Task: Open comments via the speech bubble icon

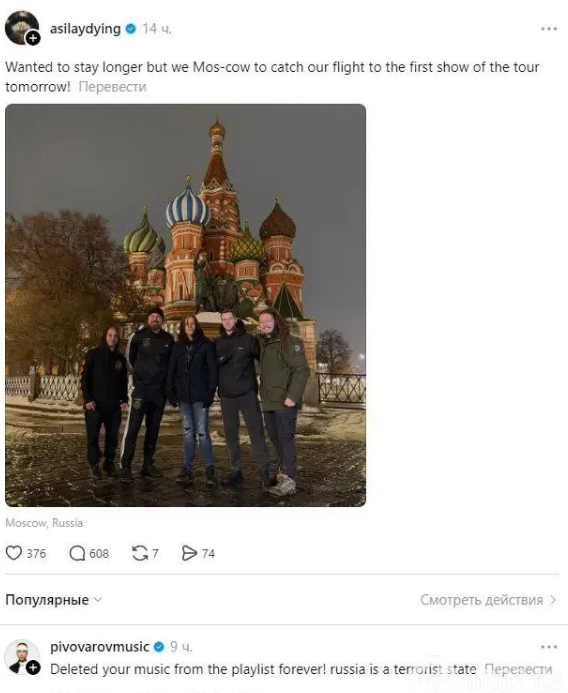Action: click(77, 553)
